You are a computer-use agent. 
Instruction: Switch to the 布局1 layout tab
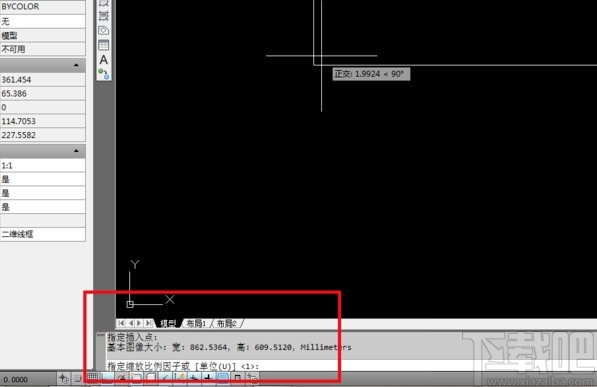[196, 323]
